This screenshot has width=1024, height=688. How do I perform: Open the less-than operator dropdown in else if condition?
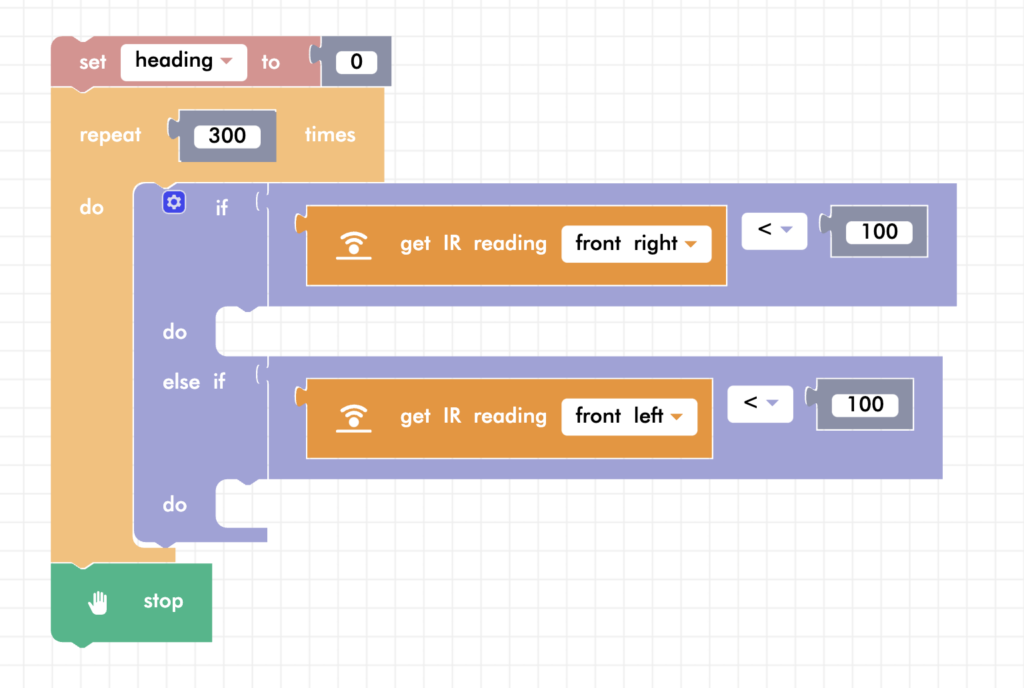(x=760, y=404)
